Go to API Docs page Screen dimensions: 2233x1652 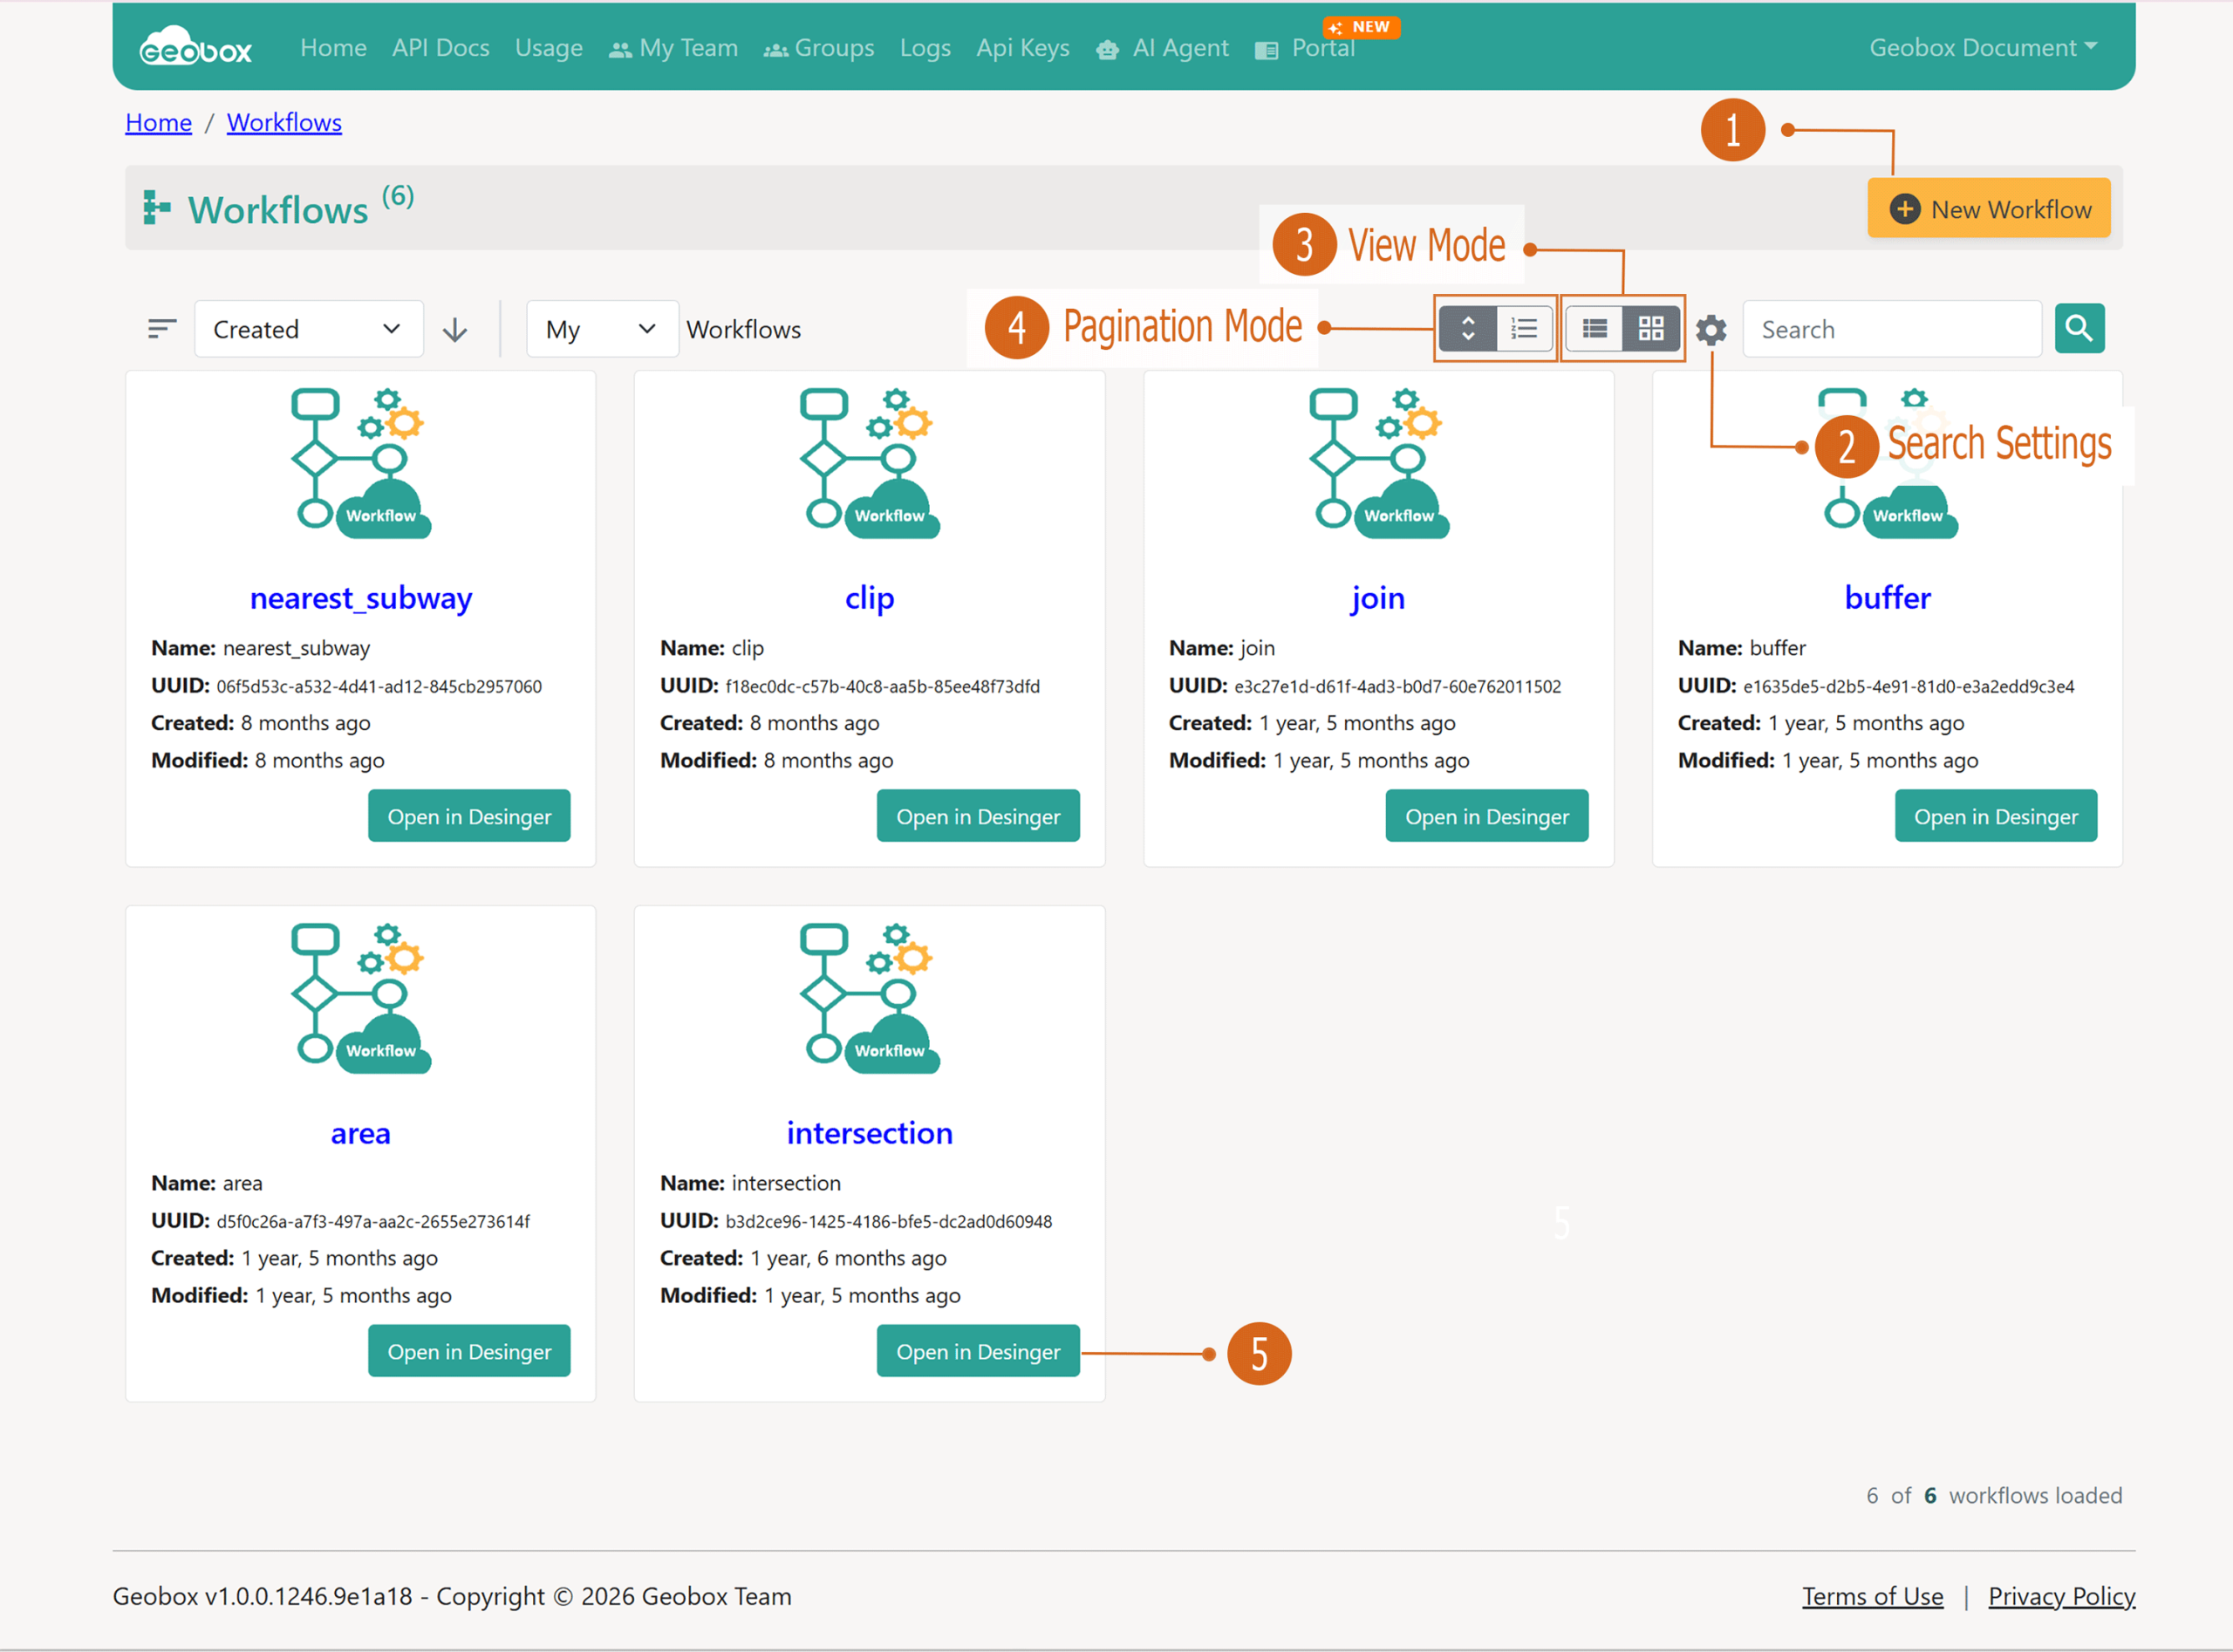coord(440,48)
